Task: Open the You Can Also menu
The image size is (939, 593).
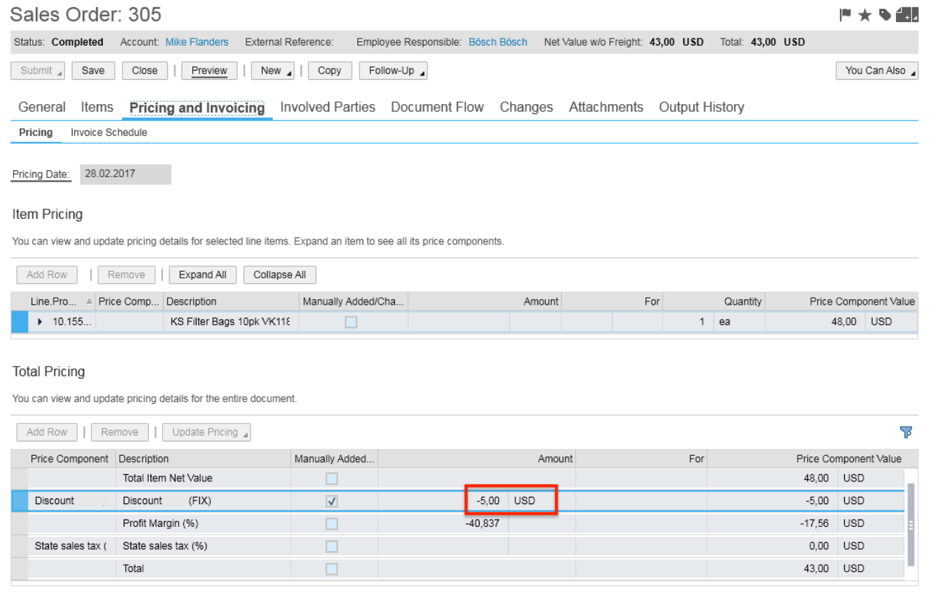Action: (877, 71)
